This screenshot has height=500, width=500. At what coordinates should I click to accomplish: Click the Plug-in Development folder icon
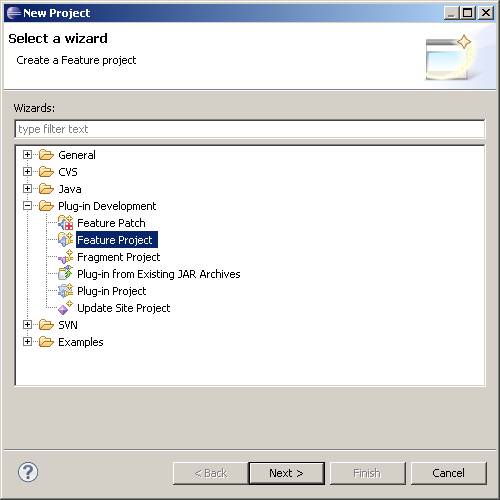tap(46, 206)
